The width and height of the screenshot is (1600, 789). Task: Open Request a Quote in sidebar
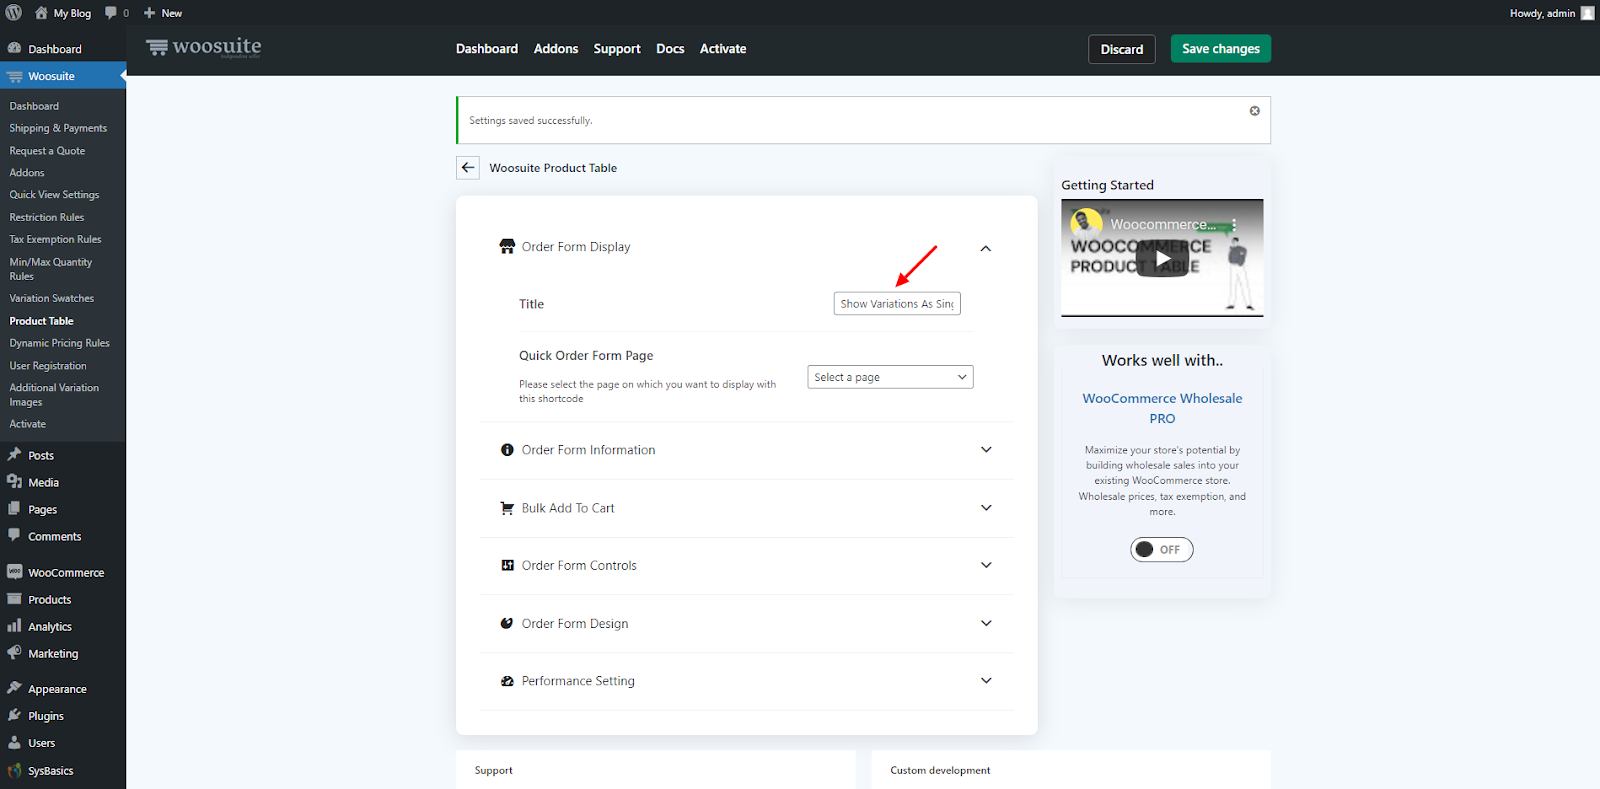click(x=47, y=151)
